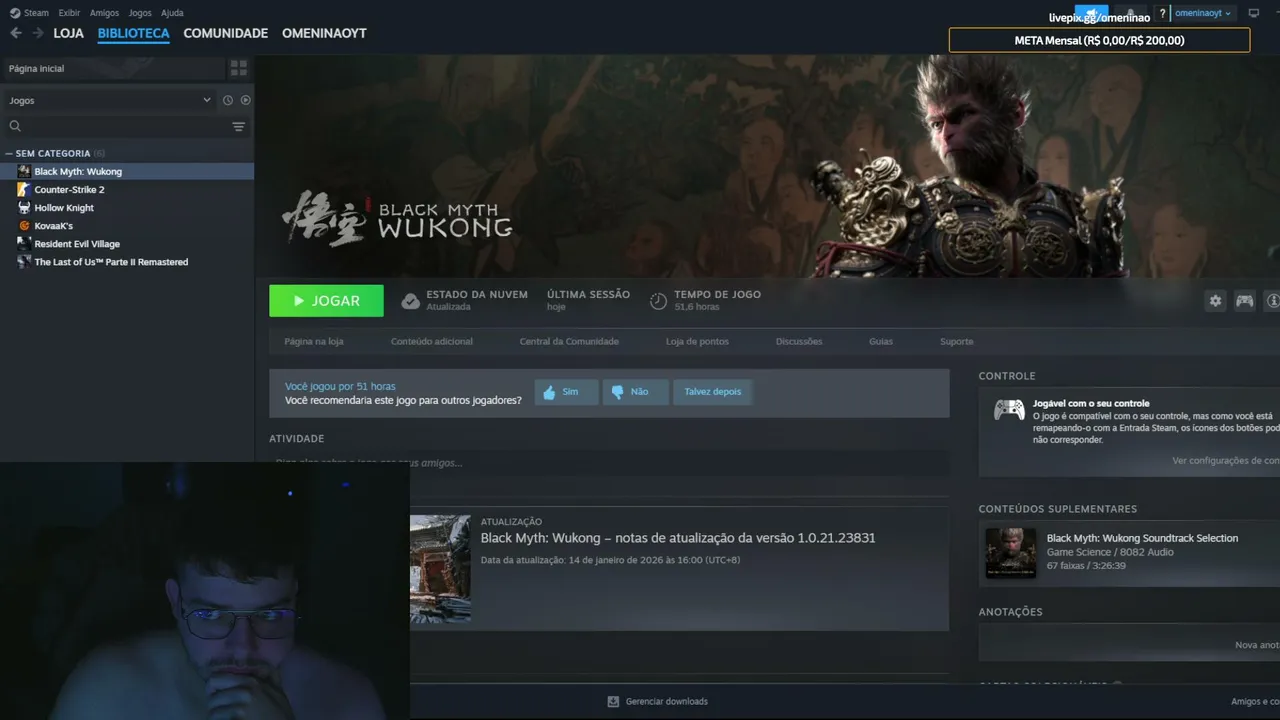
Task: Open the Soundtrack Selection cover thumbnail
Action: click(x=1010, y=553)
